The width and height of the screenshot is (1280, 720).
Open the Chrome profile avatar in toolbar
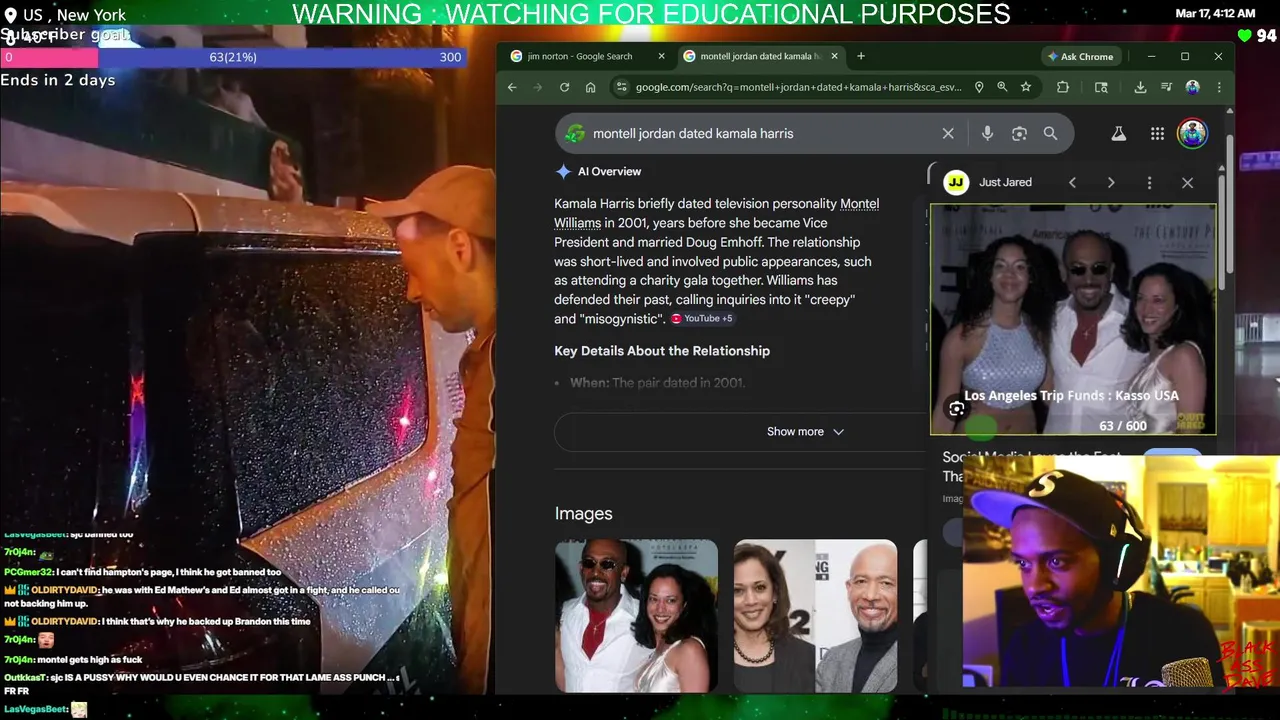click(1192, 87)
